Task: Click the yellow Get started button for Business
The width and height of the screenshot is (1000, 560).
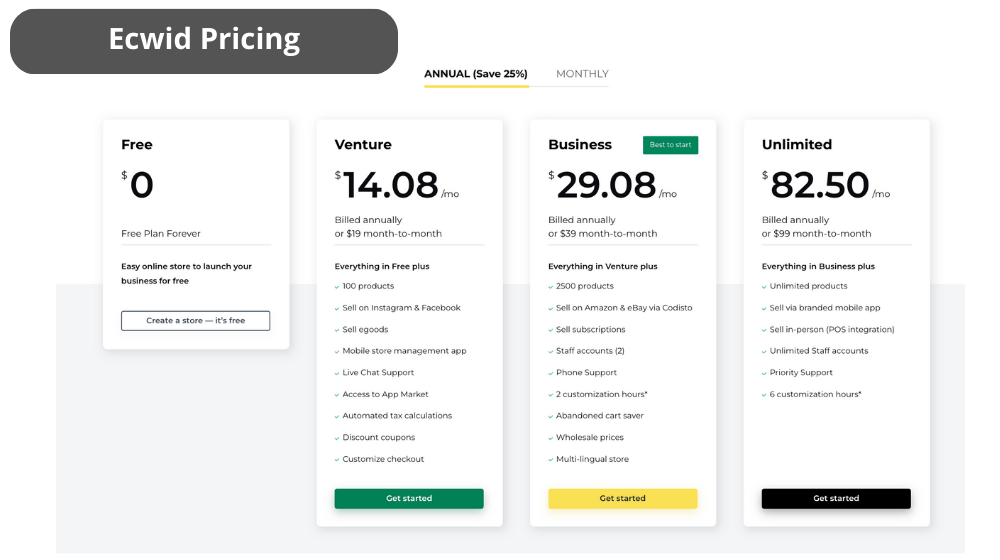Action: (x=622, y=499)
